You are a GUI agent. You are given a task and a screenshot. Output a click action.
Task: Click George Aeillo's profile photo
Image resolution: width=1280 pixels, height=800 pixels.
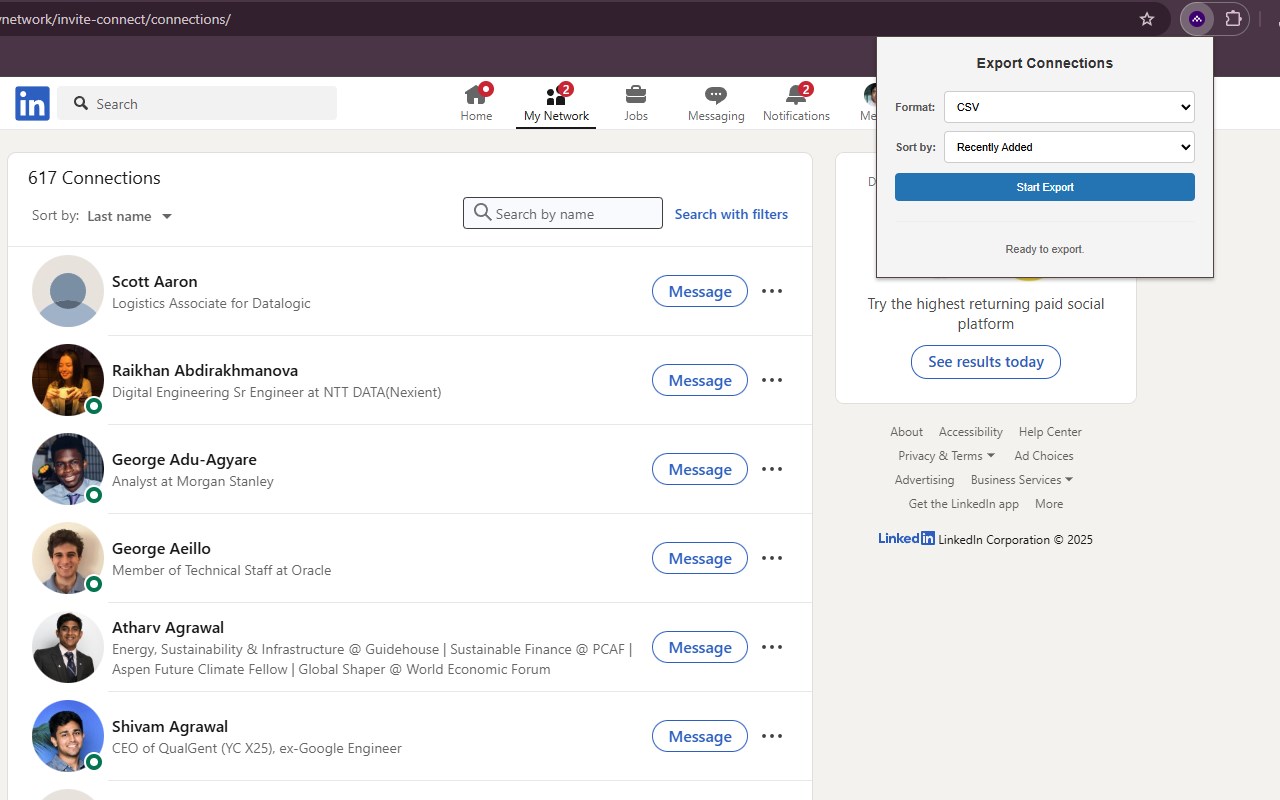[68, 558]
